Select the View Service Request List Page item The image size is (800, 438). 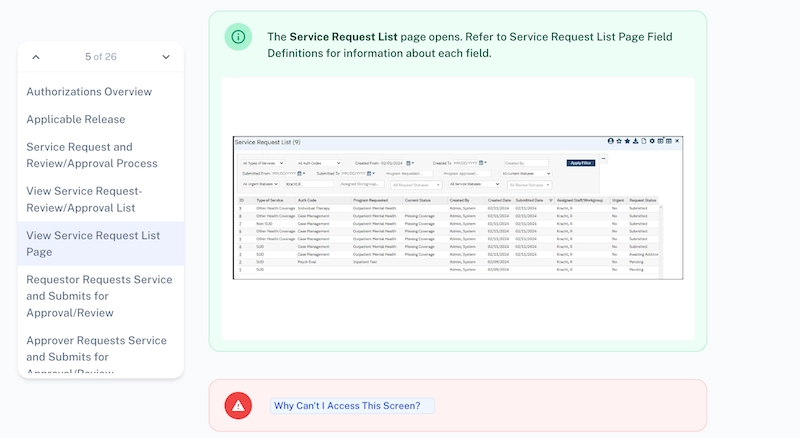click(x=101, y=244)
